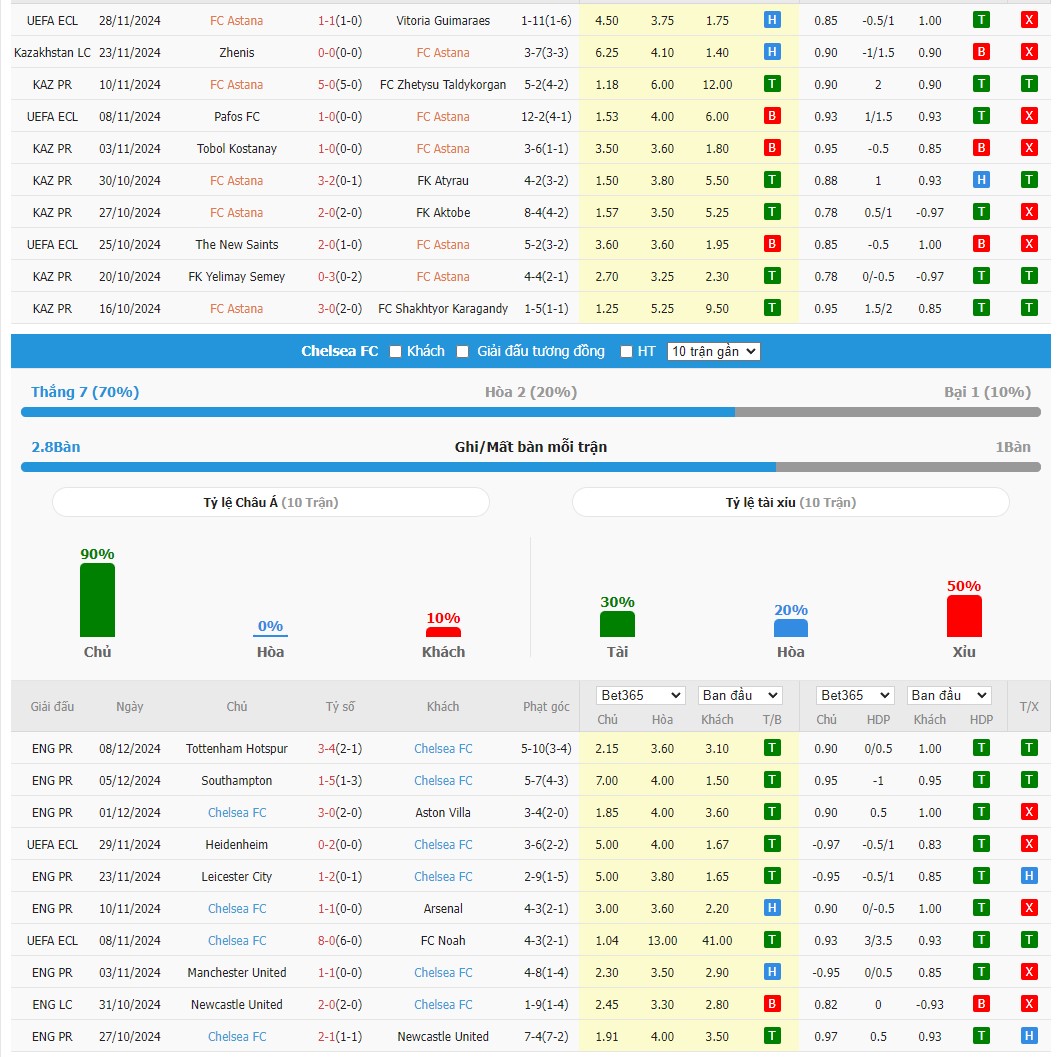Toggle the HT checkbox in the Chelsea FC bar
This screenshot has height=1057, width=1061.
(627, 352)
